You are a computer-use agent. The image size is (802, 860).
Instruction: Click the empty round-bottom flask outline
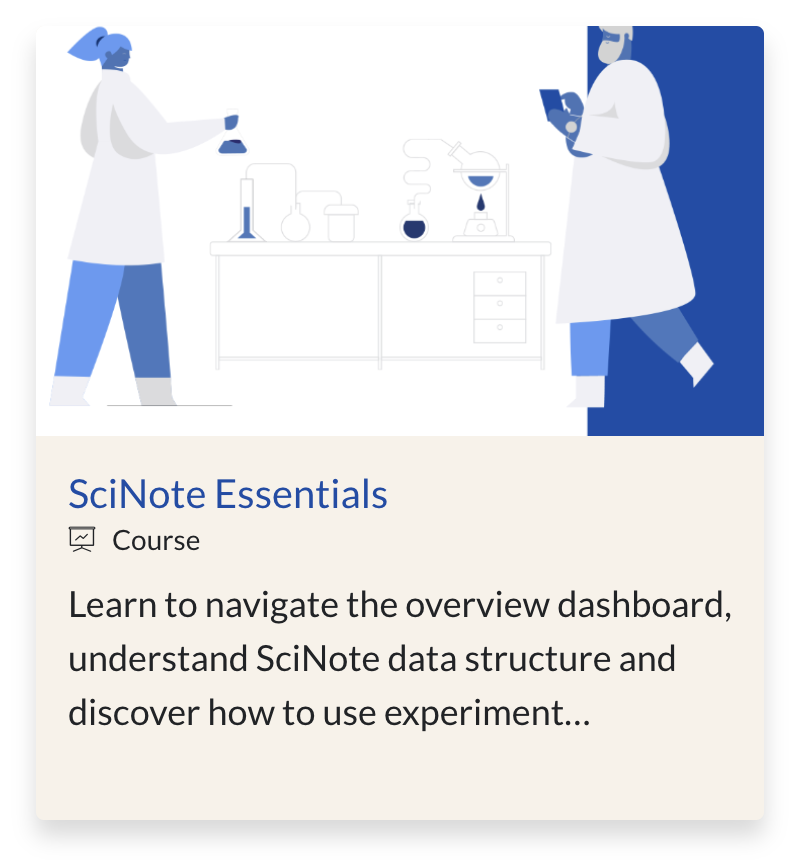tap(296, 223)
